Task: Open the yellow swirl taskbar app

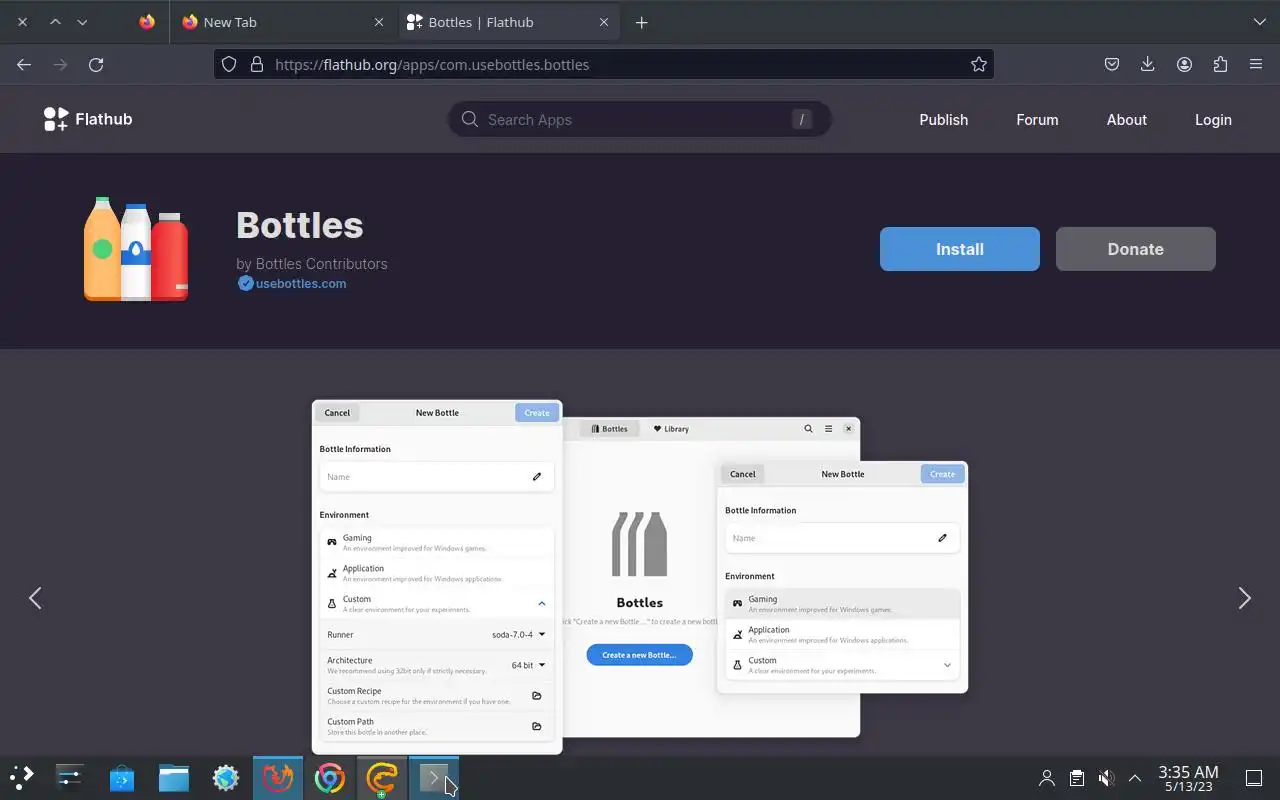Action: click(x=382, y=777)
